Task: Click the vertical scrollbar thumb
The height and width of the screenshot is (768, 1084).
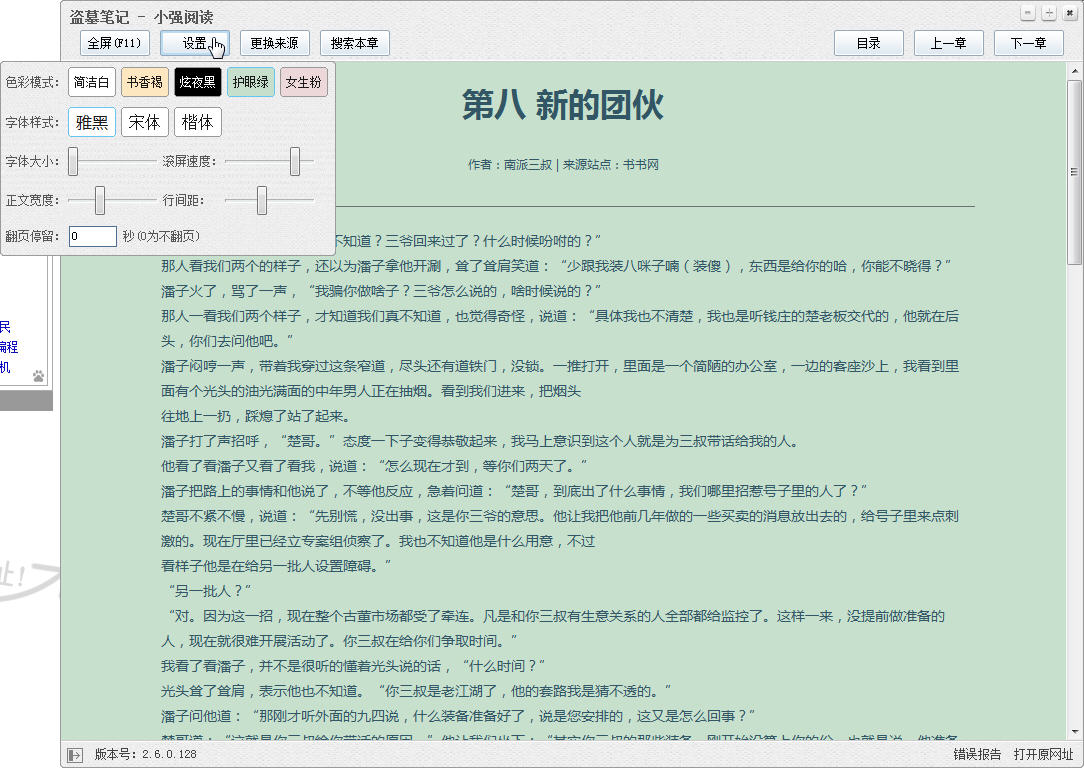Action: [1074, 171]
